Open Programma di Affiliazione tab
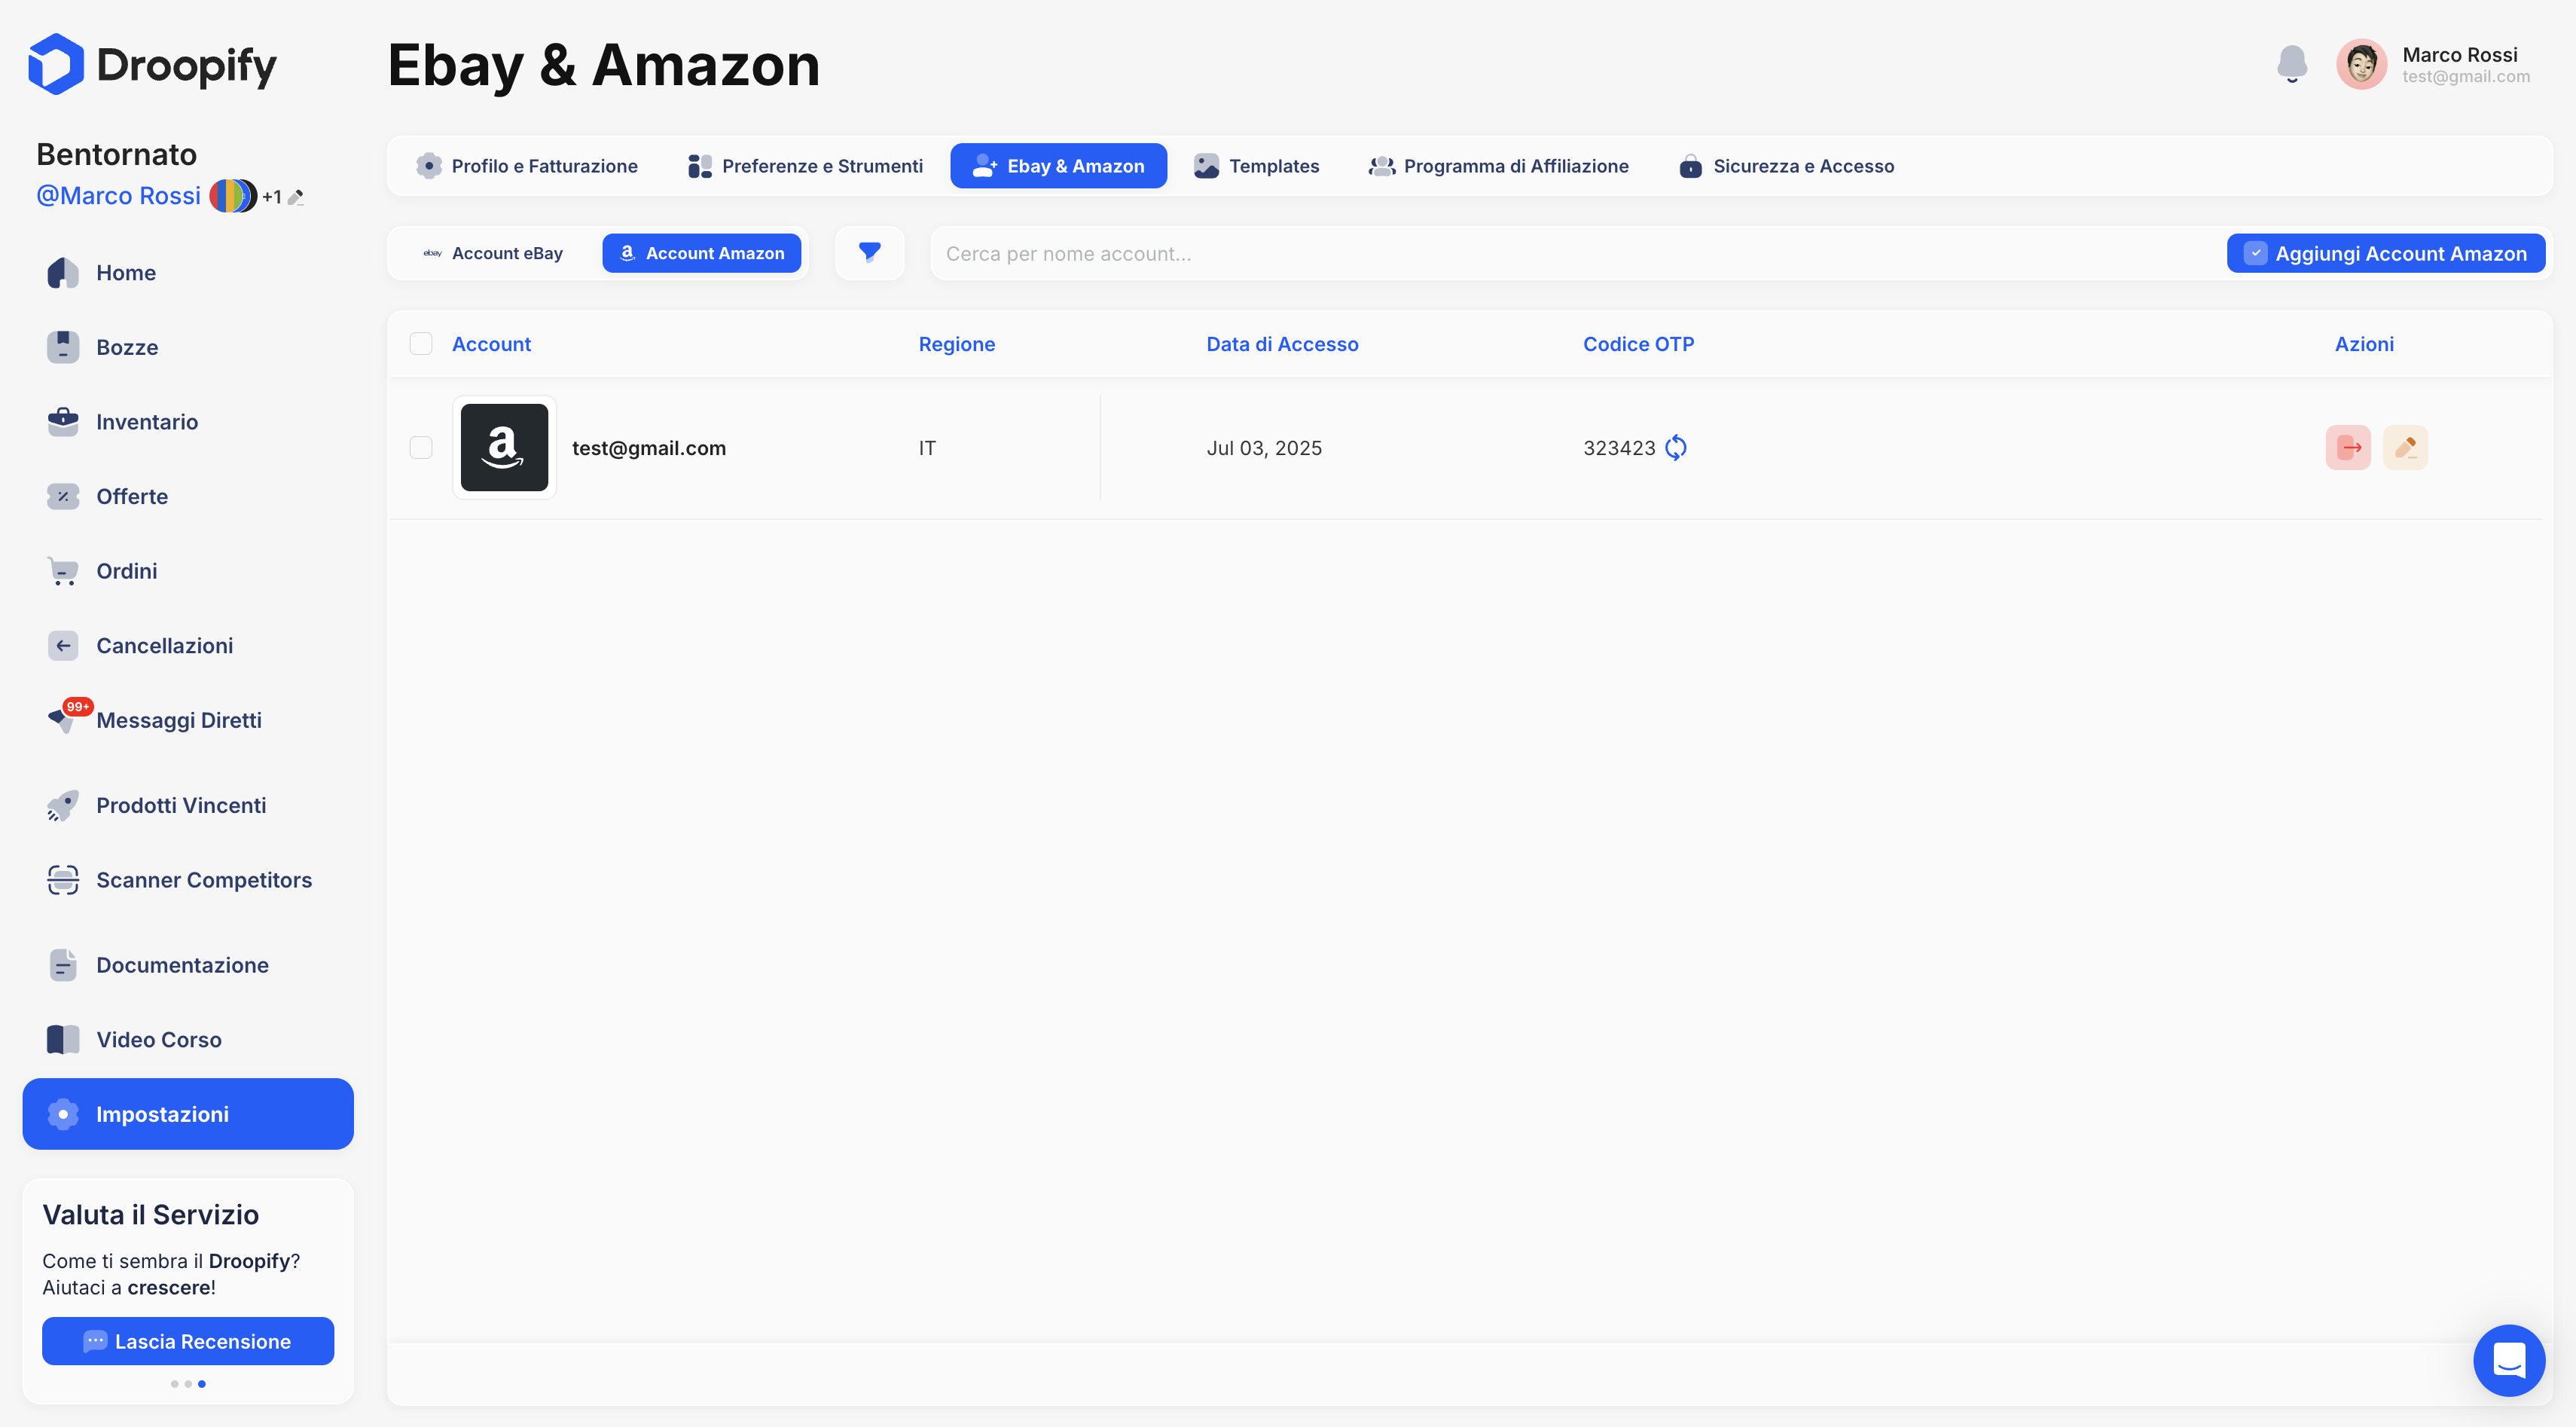The image size is (2576, 1427). (x=1498, y=166)
